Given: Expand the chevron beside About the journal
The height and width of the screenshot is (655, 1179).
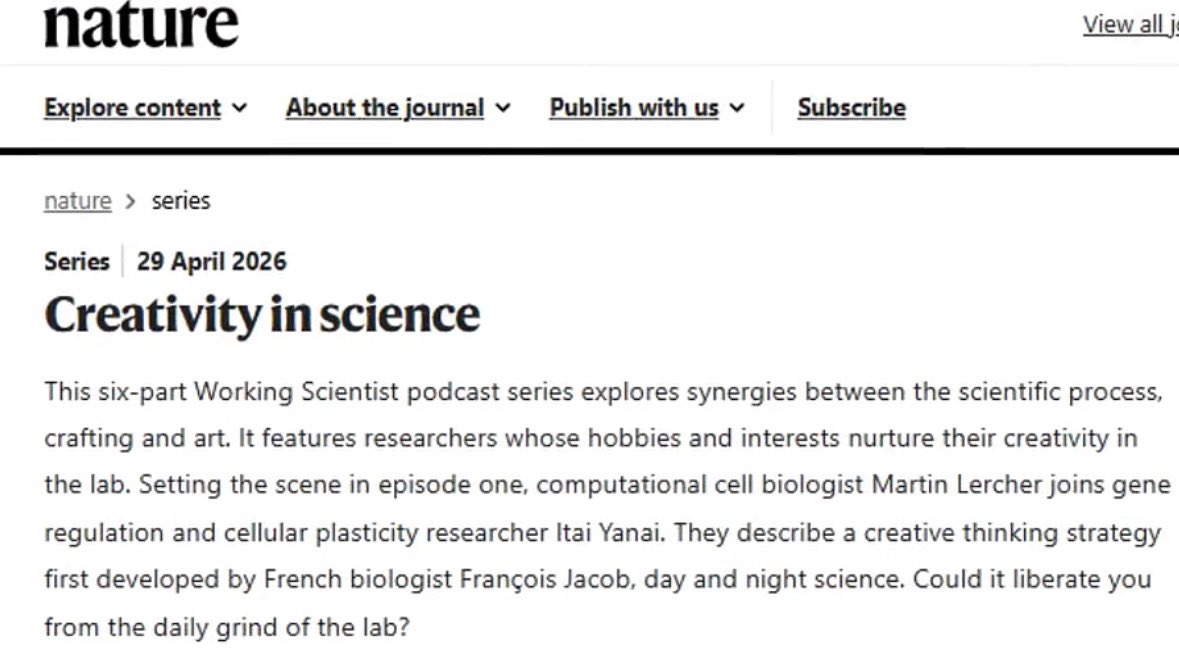Looking at the screenshot, I should coord(503,108).
